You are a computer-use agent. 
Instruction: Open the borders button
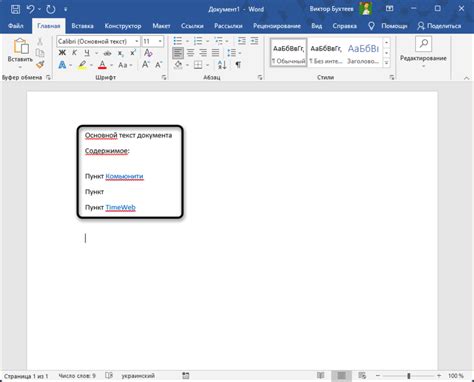(198, 65)
